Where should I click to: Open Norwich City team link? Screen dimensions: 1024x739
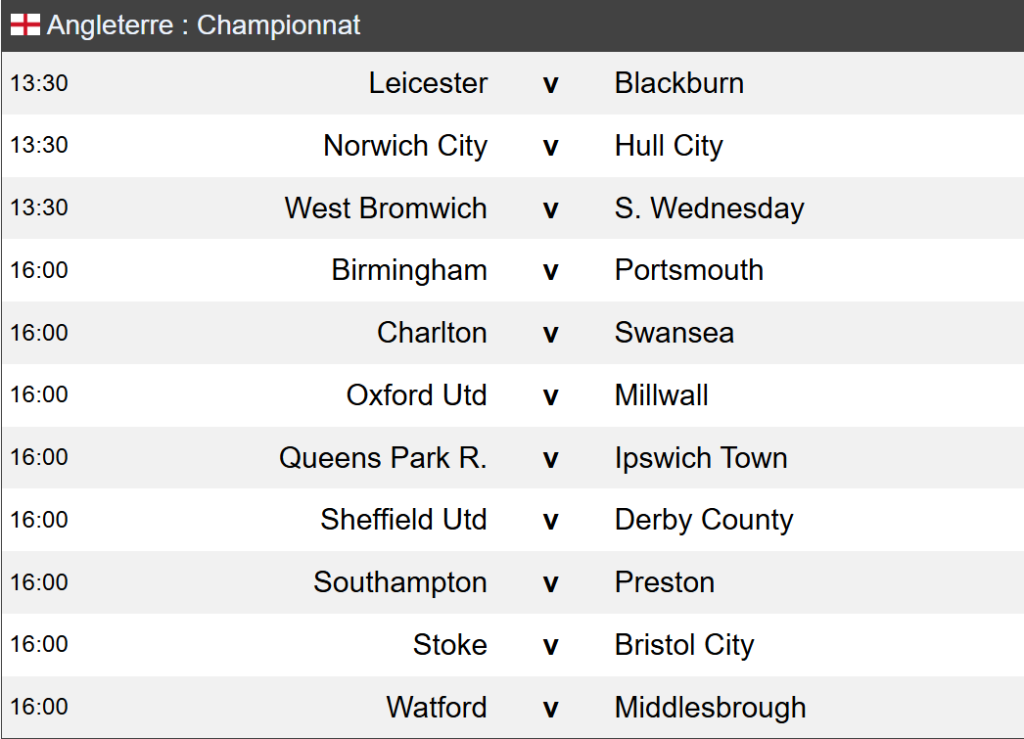coord(405,146)
